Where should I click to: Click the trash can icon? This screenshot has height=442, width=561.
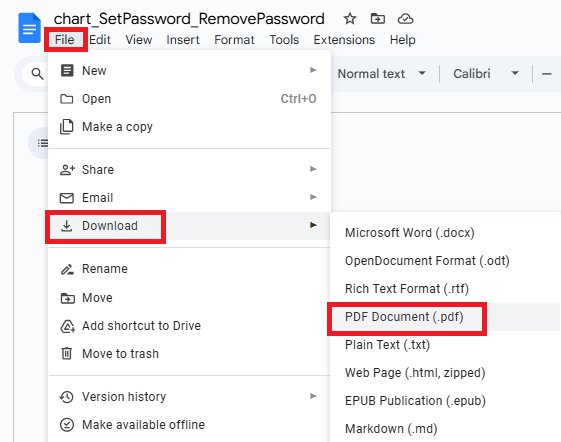67,354
